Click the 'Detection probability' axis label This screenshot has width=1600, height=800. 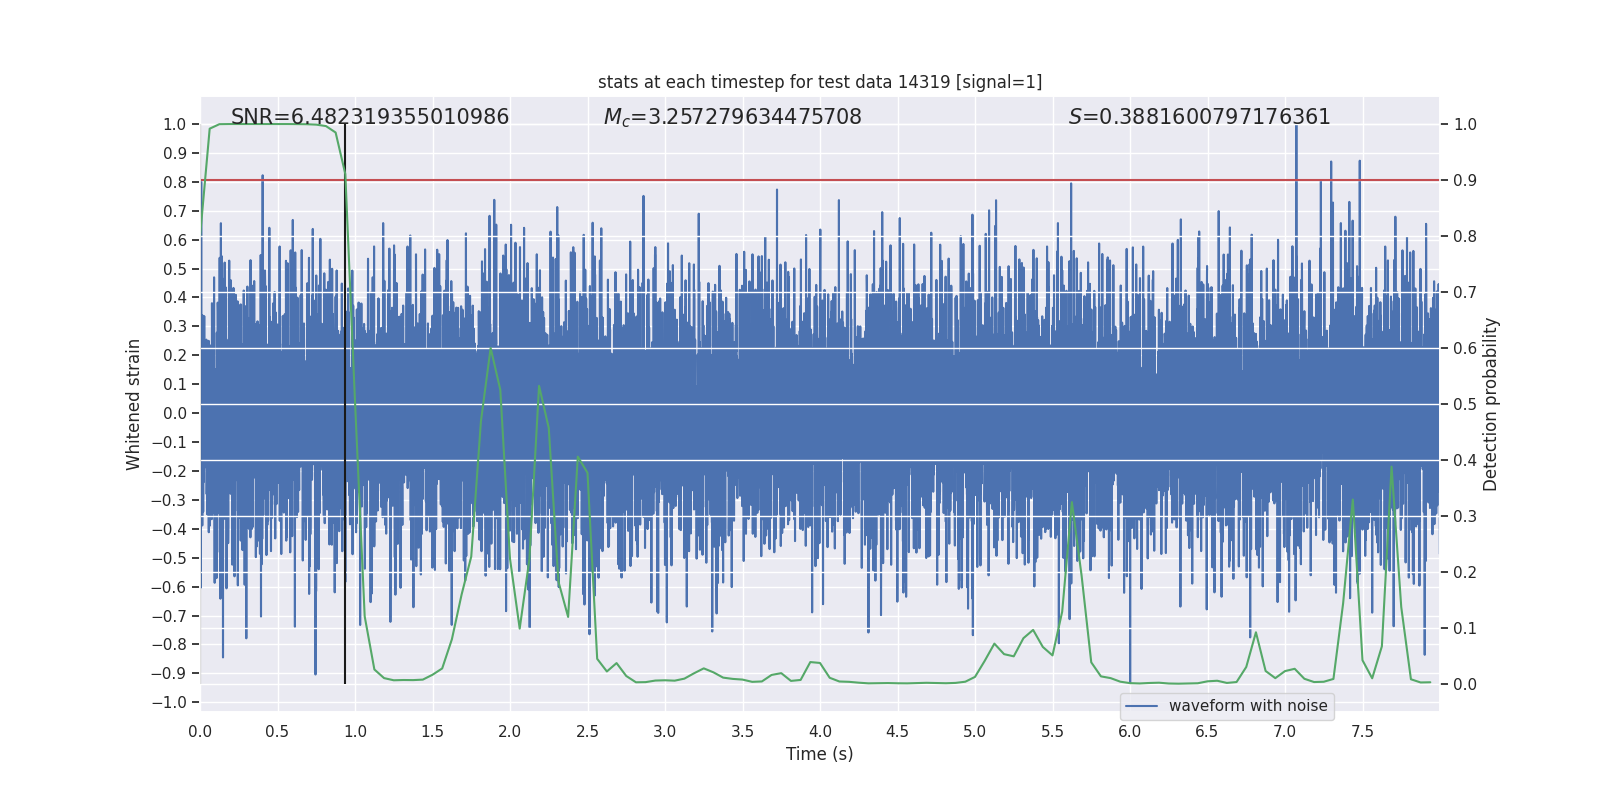coord(1491,404)
